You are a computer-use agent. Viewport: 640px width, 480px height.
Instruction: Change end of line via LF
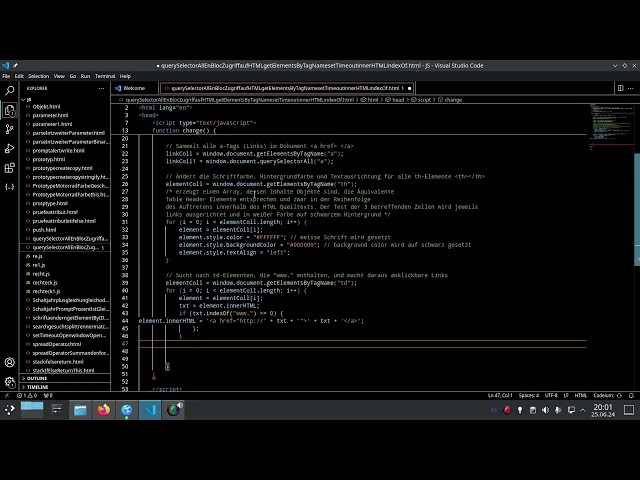566,395
